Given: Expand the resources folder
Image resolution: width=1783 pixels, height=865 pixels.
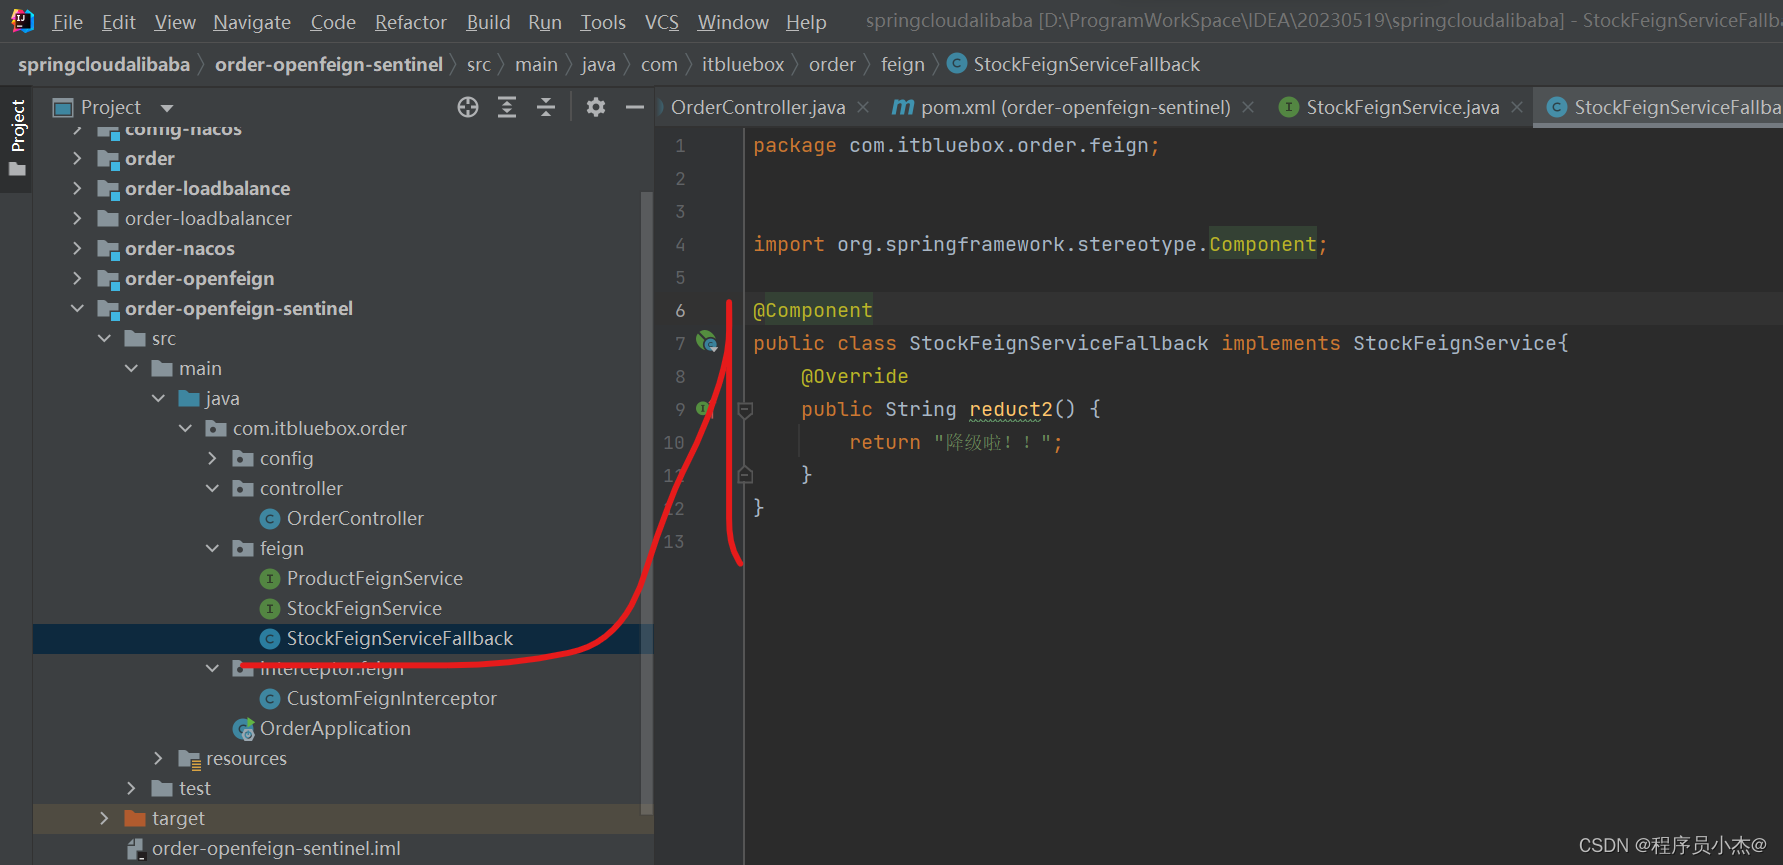Looking at the screenshot, I should tap(158, 758).
